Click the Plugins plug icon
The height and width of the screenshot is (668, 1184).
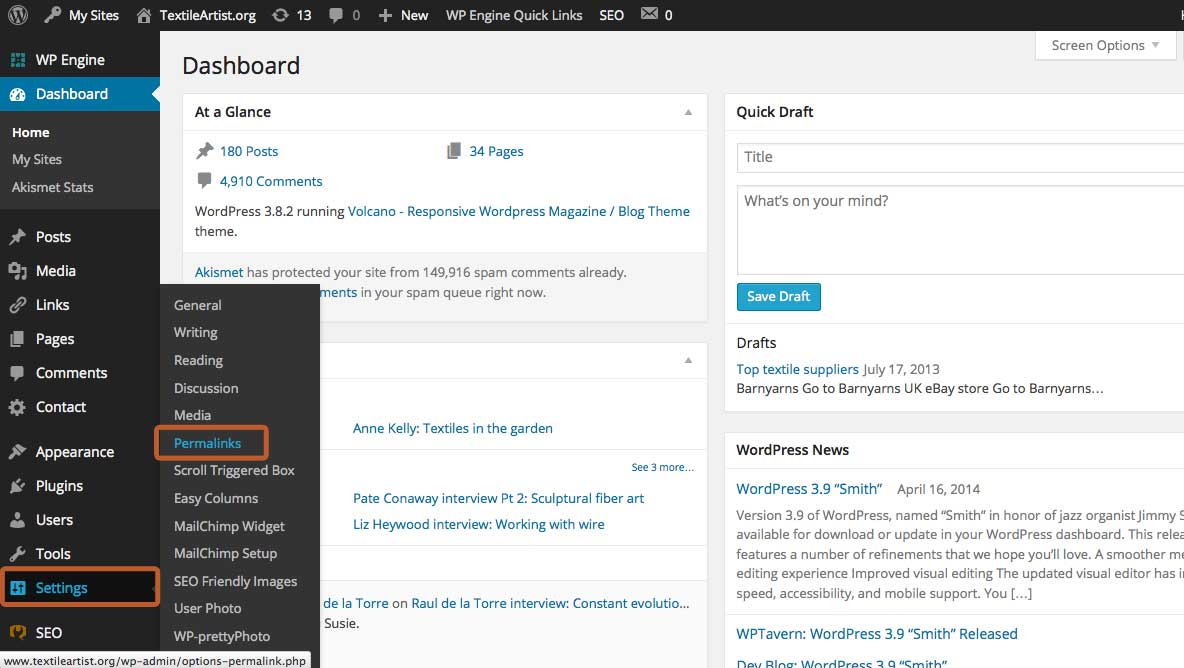(x=17, y=486)
